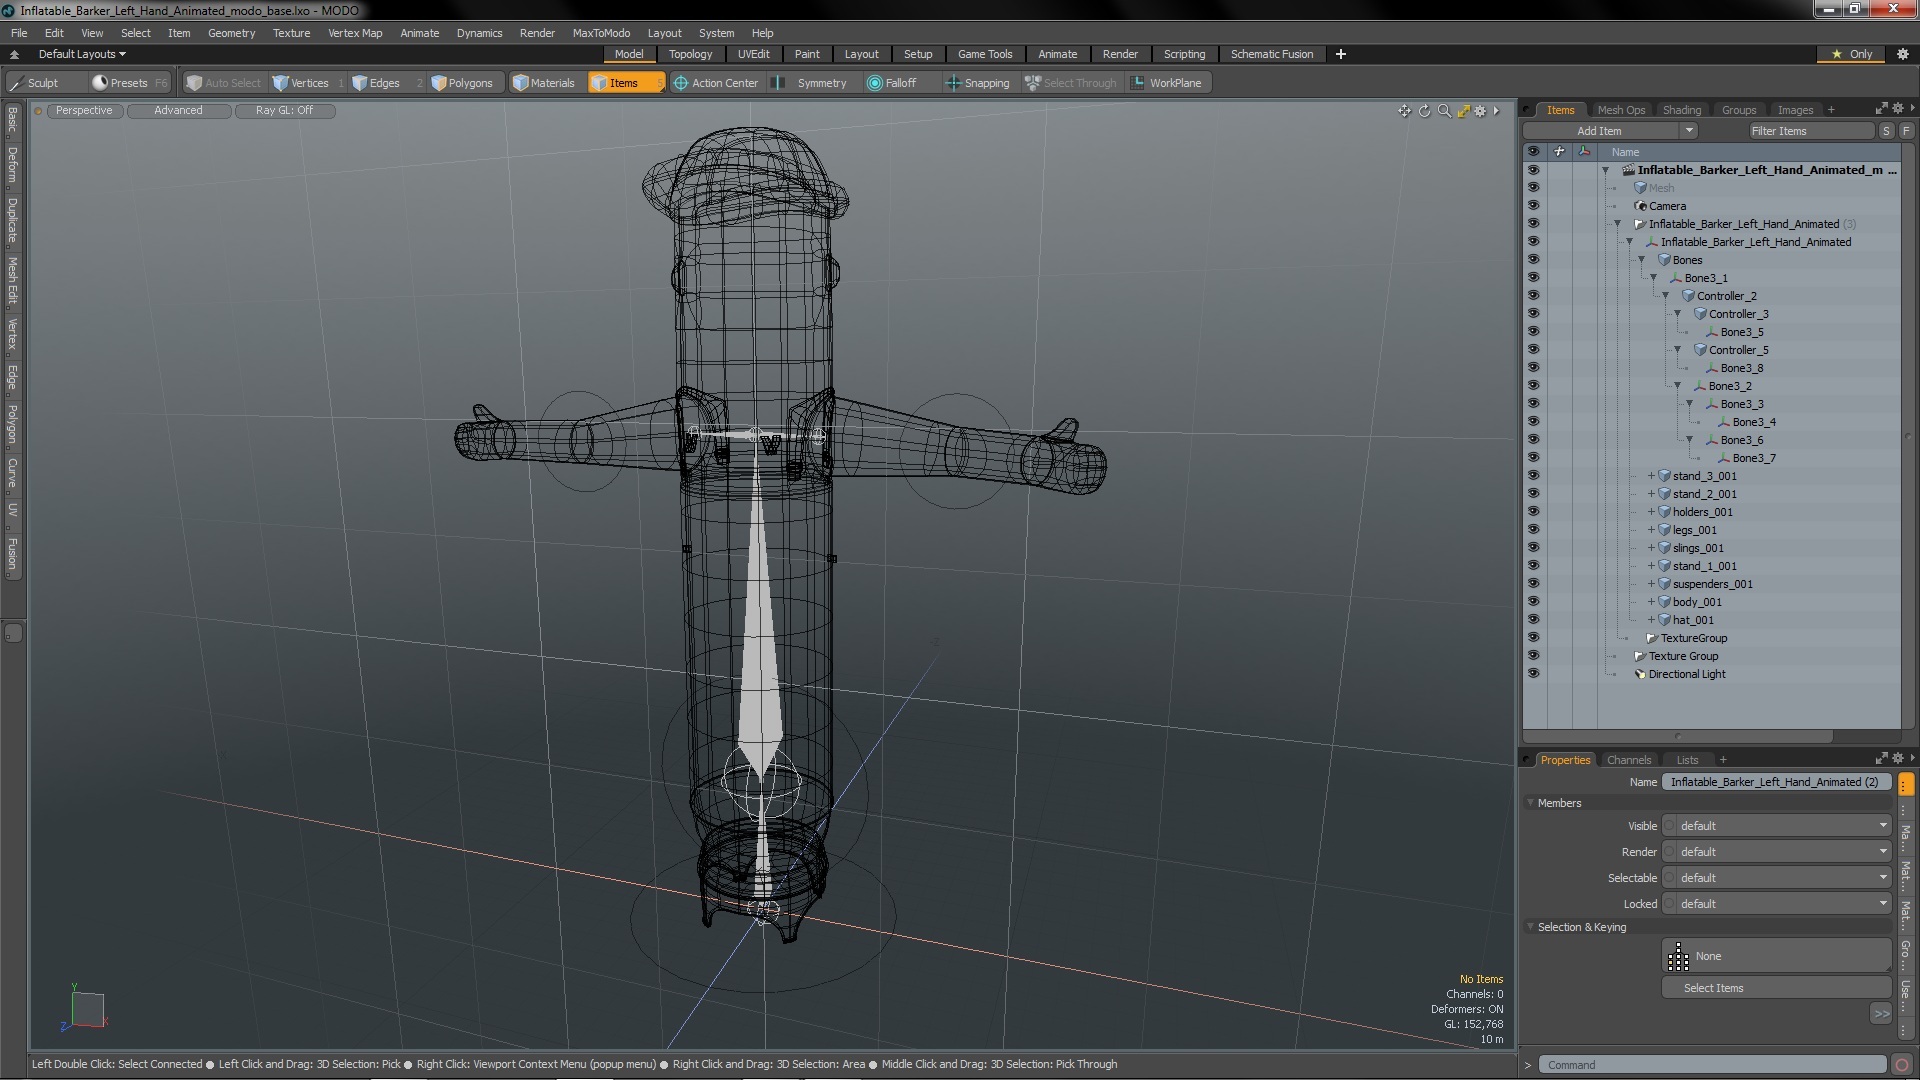Click the item Name field
Image resolution: width=1920 pixels, height=1080 pixels.
click(1776, 783)
